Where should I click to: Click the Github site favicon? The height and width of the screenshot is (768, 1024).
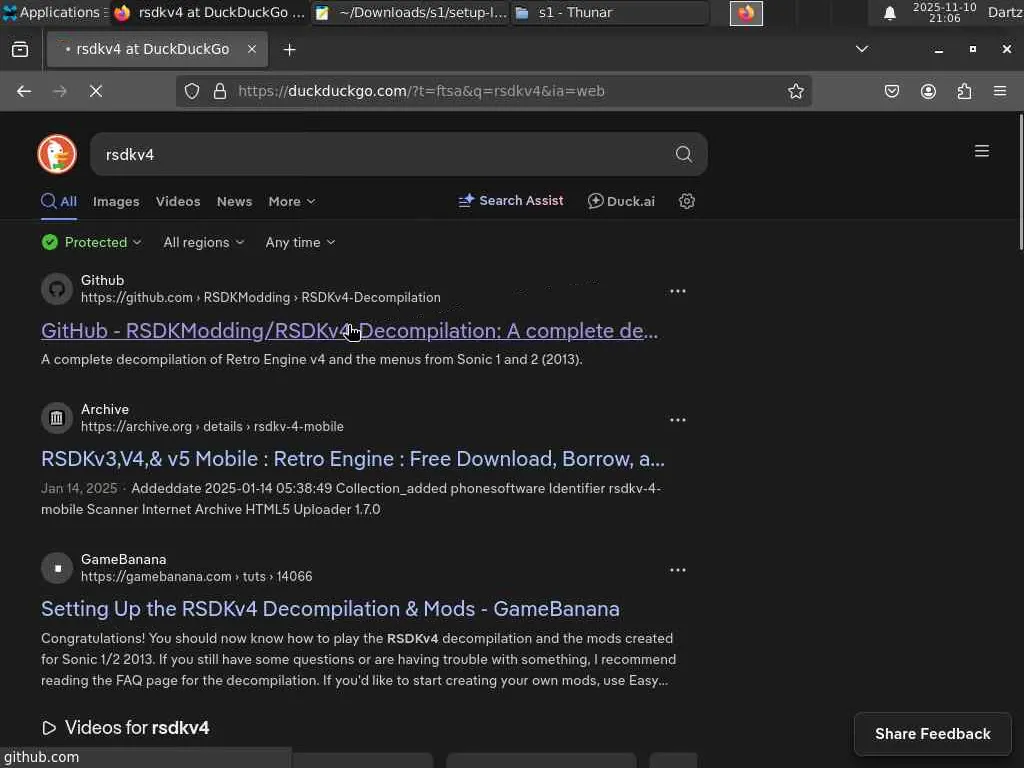[x=57, y=289]
